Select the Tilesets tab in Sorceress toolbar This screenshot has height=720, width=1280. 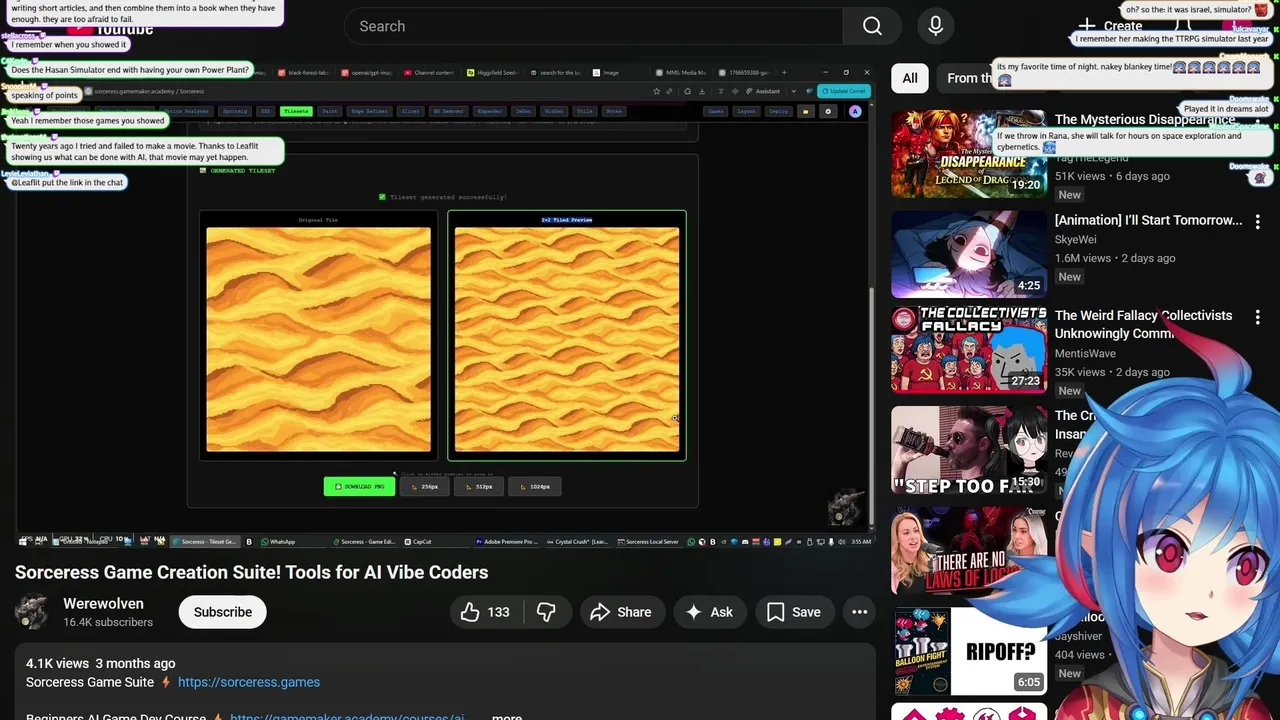click(x=297, y=111)
